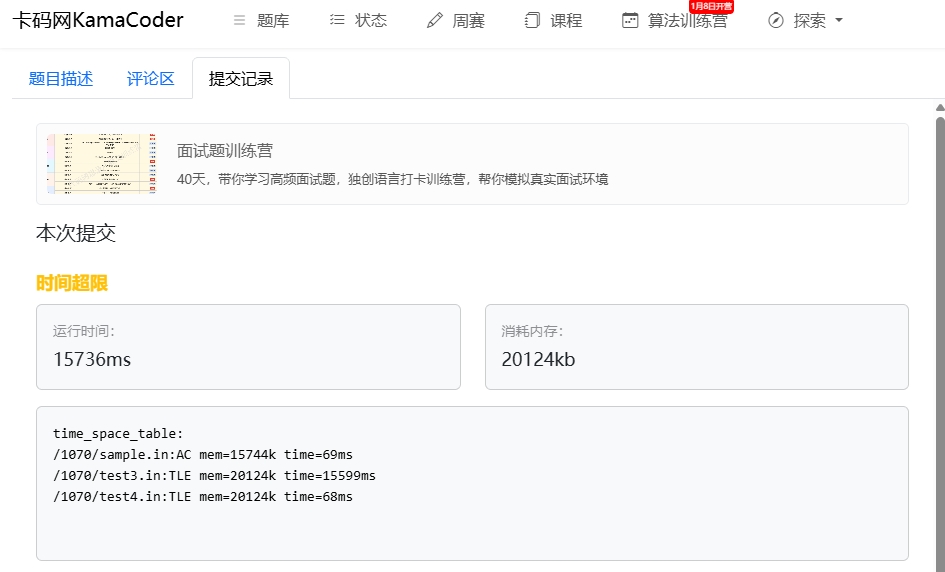Switch to the 题目描述 tab
945x572 pixels.
point(61,78)
